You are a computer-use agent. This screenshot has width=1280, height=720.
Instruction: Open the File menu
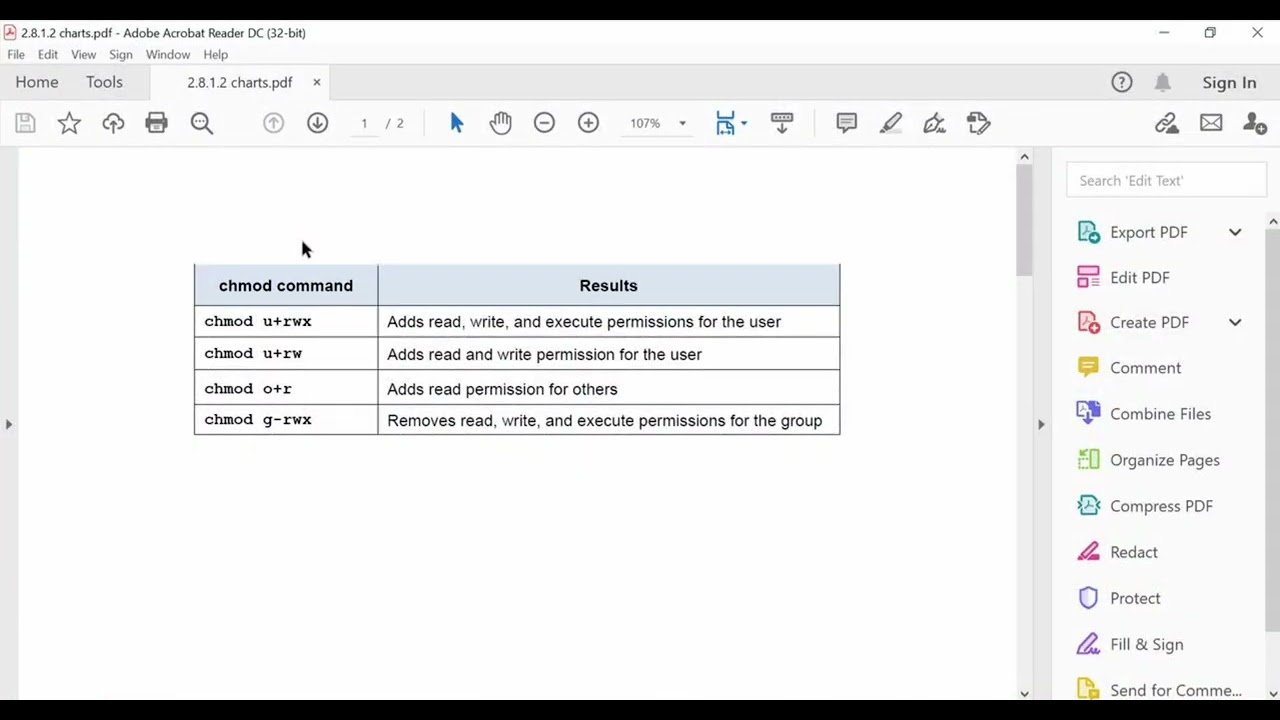click(x=16, y=55)
